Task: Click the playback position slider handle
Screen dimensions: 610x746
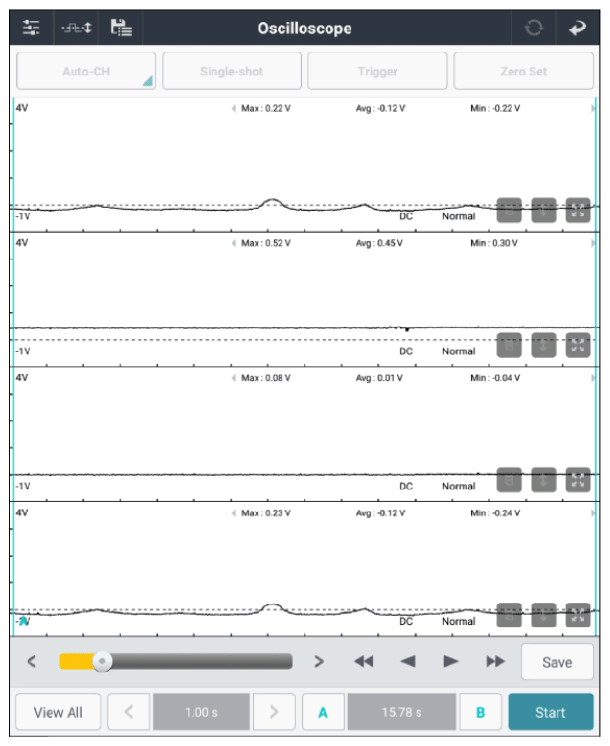Action: pyautogui.click(x=100, y=661)
